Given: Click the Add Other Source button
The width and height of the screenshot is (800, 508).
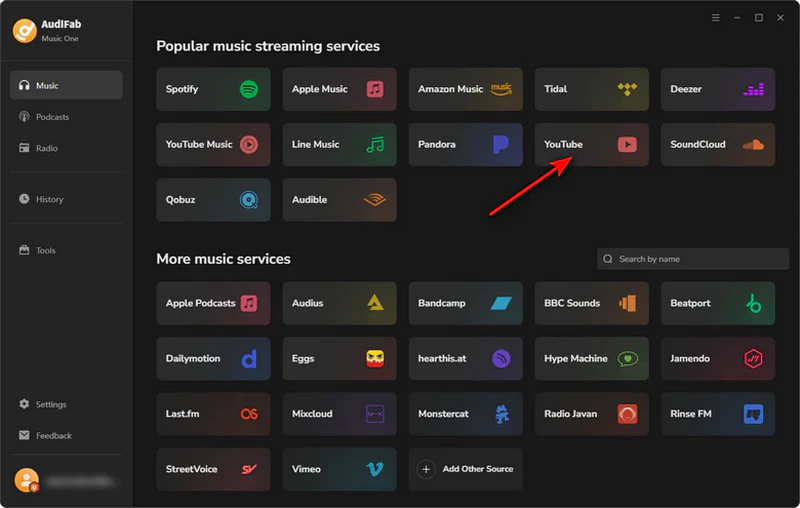Looking at the screenshot, I should (x=465, y=469).
